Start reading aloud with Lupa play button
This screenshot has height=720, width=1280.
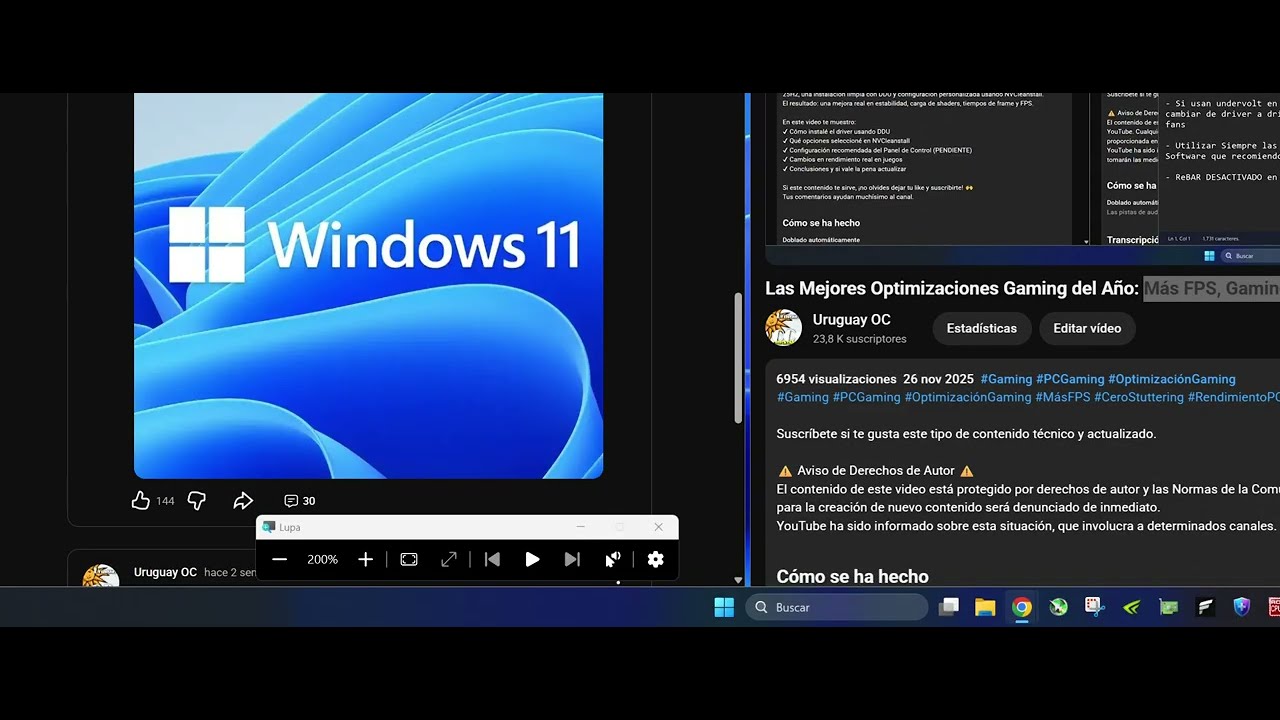point(532,560)
